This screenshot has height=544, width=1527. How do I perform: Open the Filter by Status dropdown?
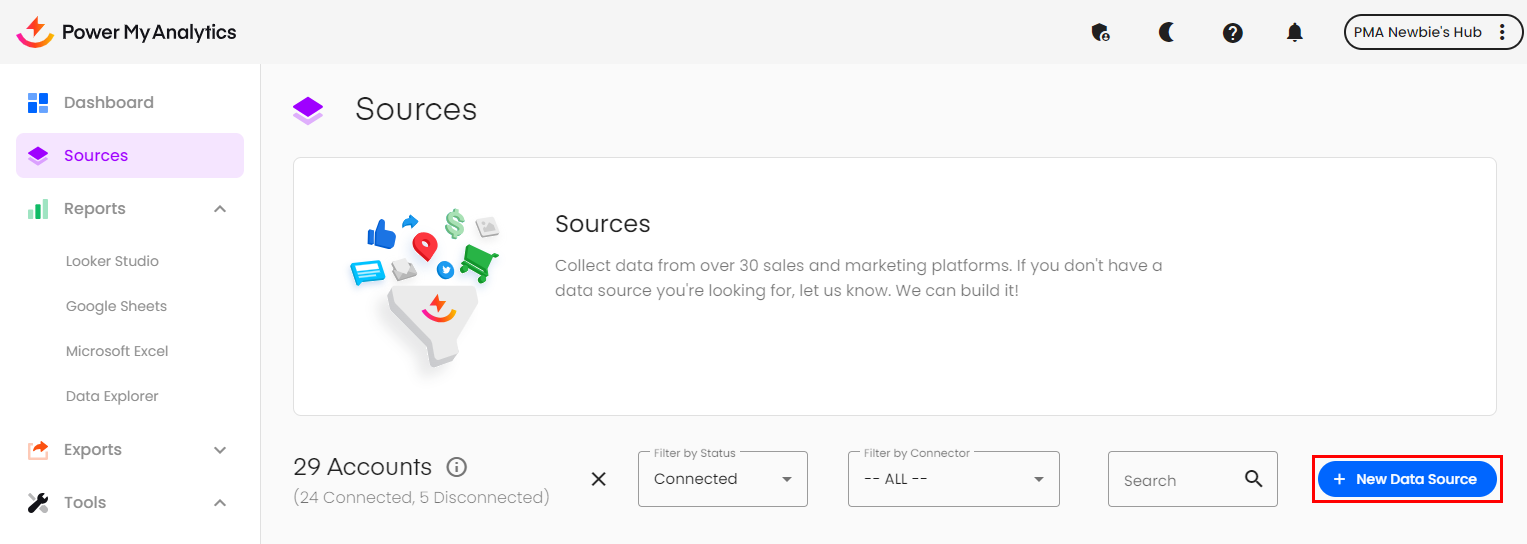[722, 479]
